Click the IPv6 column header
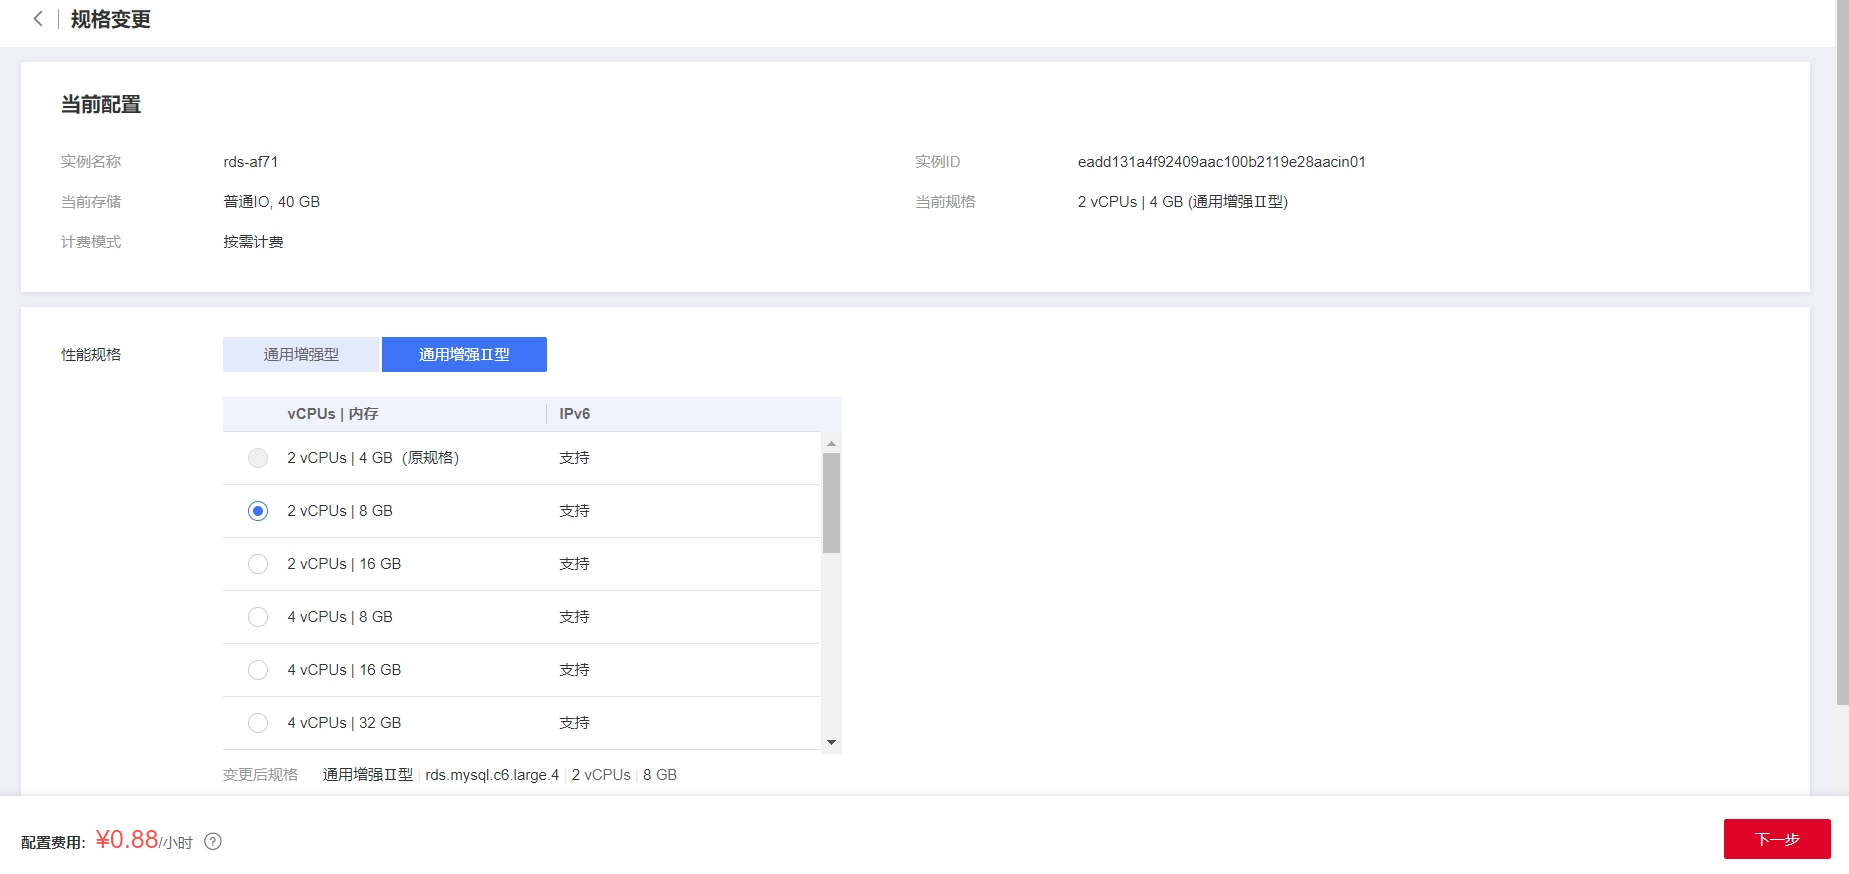 point(575,414)
